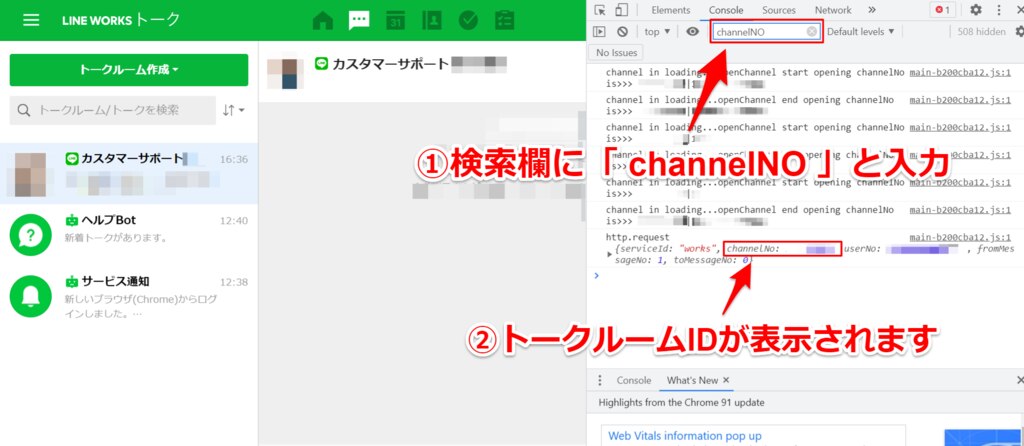Expand the http.request object triangle
This screenshot has height=446, width=1024.
pyautogui.click(x=610, y=254)
